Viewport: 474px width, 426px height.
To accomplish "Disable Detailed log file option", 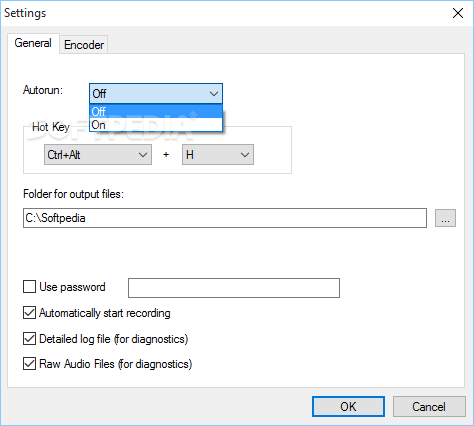I will pyautogui.click(x=29, y=339).
